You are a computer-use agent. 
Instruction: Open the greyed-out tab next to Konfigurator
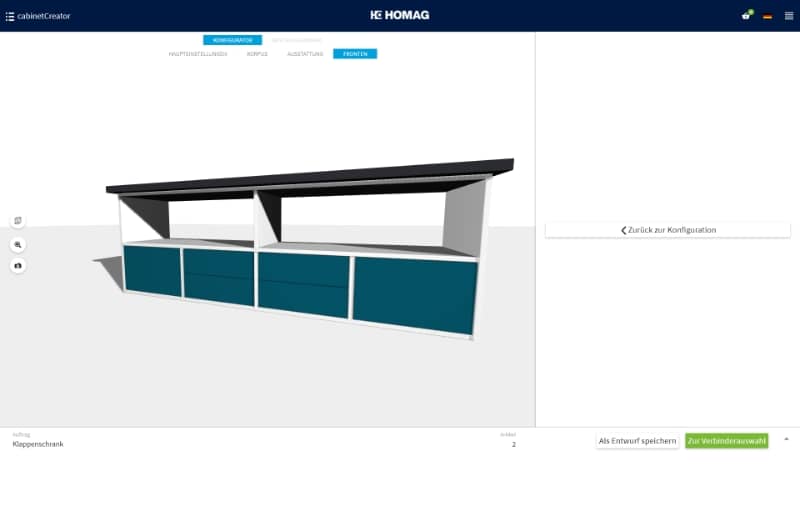coord(296,40)
